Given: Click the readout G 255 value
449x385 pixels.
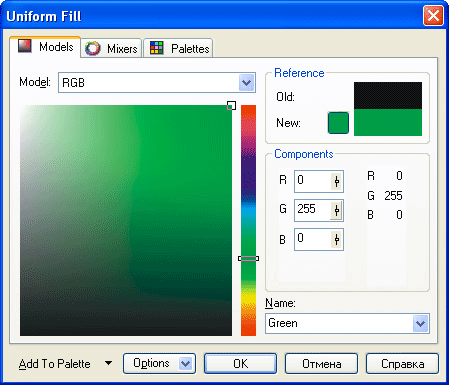Looking at the screenshot, I should [393, 196].
